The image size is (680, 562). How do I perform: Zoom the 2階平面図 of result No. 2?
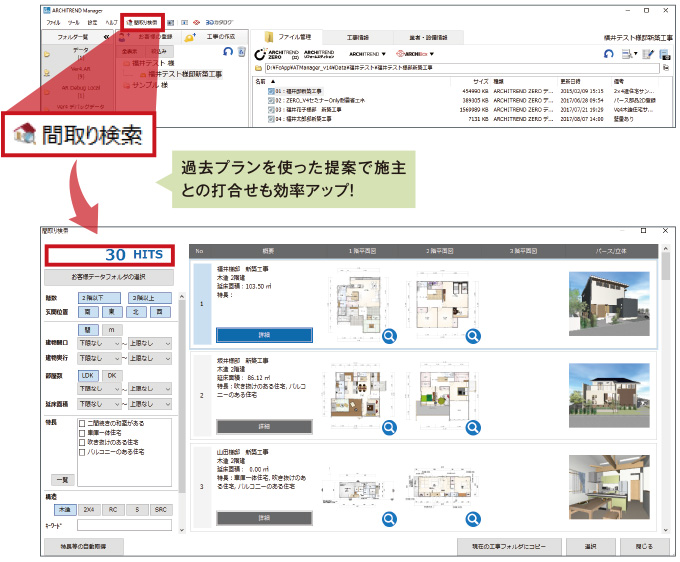[473, 428]
